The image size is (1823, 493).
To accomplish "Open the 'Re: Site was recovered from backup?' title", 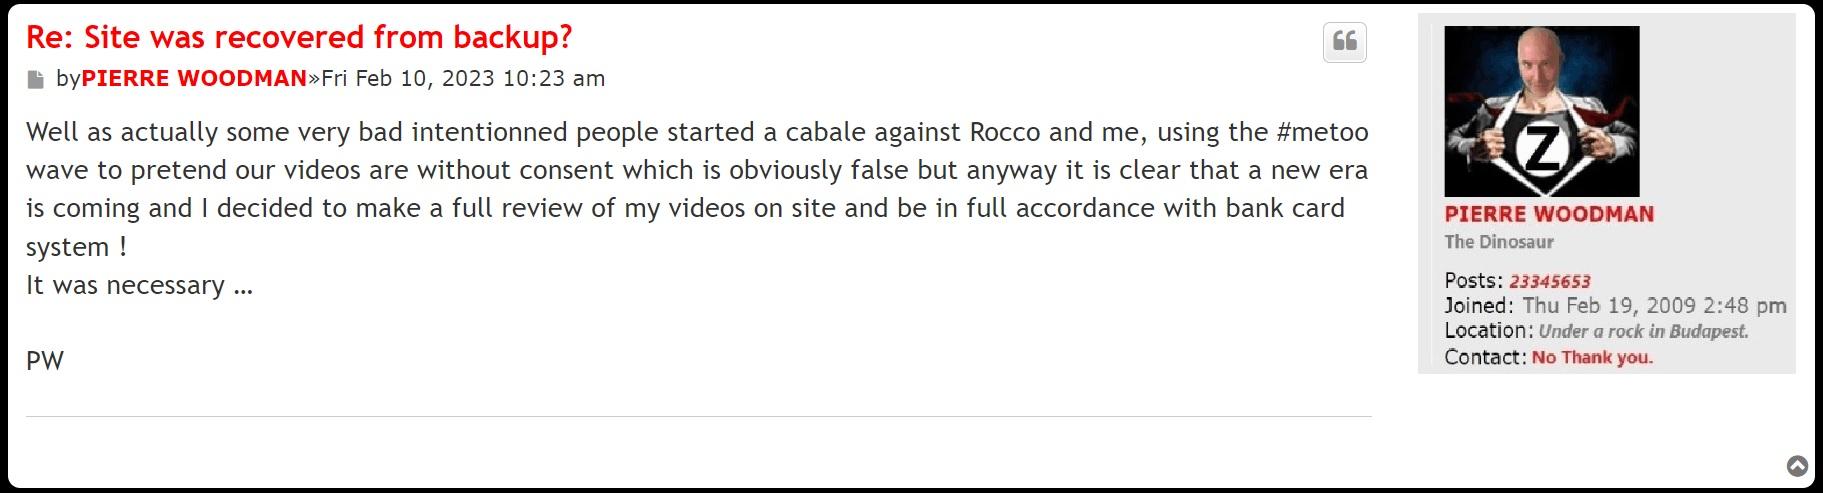I will (299, 37).
